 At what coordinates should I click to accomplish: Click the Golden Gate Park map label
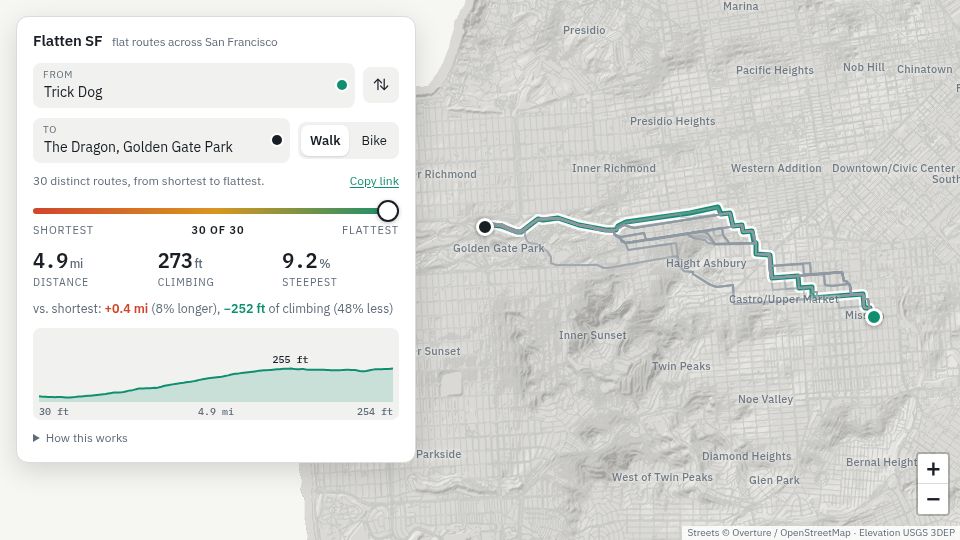[x=498, y=248]
